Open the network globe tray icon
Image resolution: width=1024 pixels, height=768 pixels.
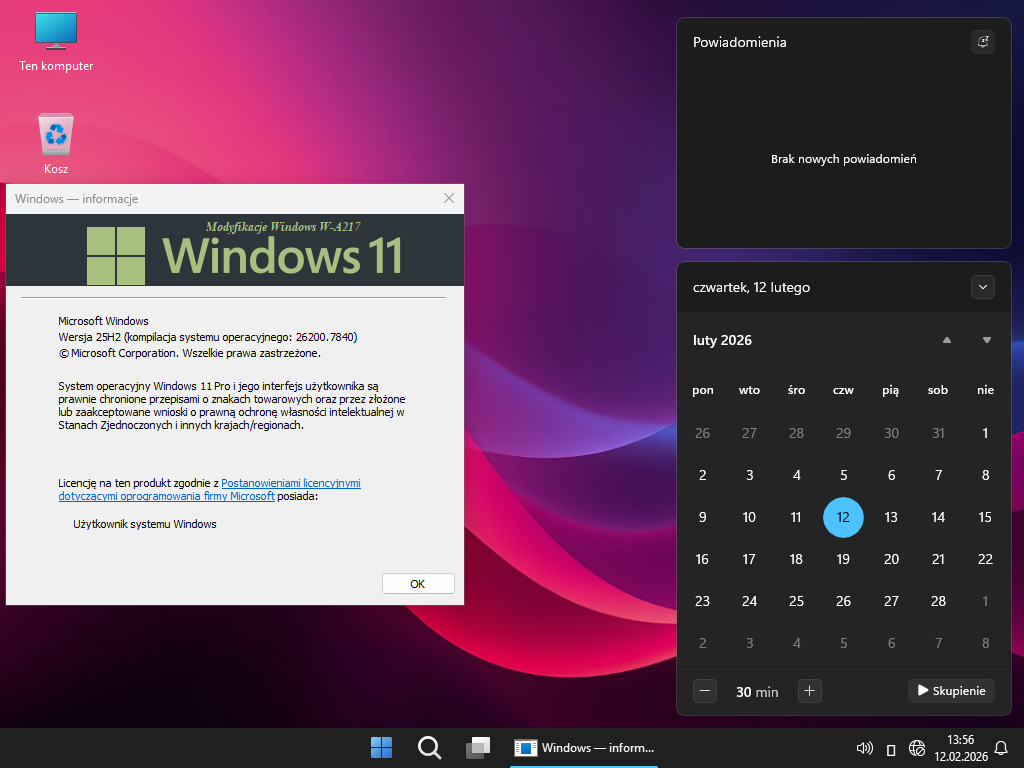(917, 748)
